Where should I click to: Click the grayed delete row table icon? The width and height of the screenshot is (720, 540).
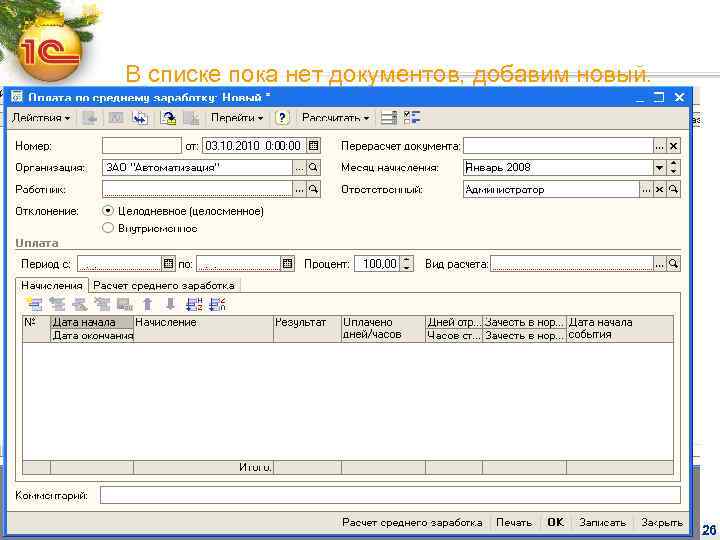tap(102, 304)
